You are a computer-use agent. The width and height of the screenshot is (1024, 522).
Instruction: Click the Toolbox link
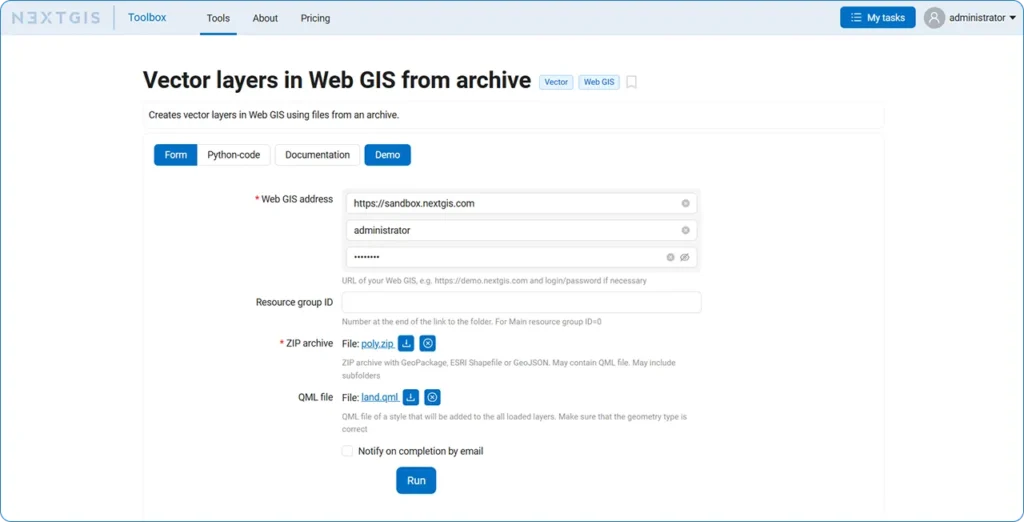click(147, 18)
